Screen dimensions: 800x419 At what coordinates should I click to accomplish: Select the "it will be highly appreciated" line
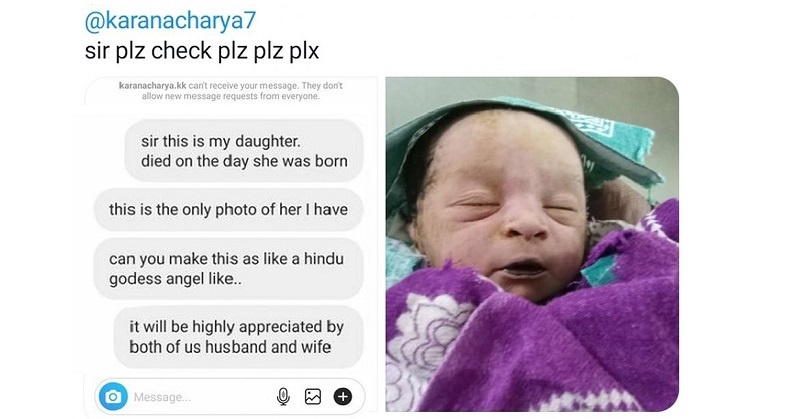point(236,327)
